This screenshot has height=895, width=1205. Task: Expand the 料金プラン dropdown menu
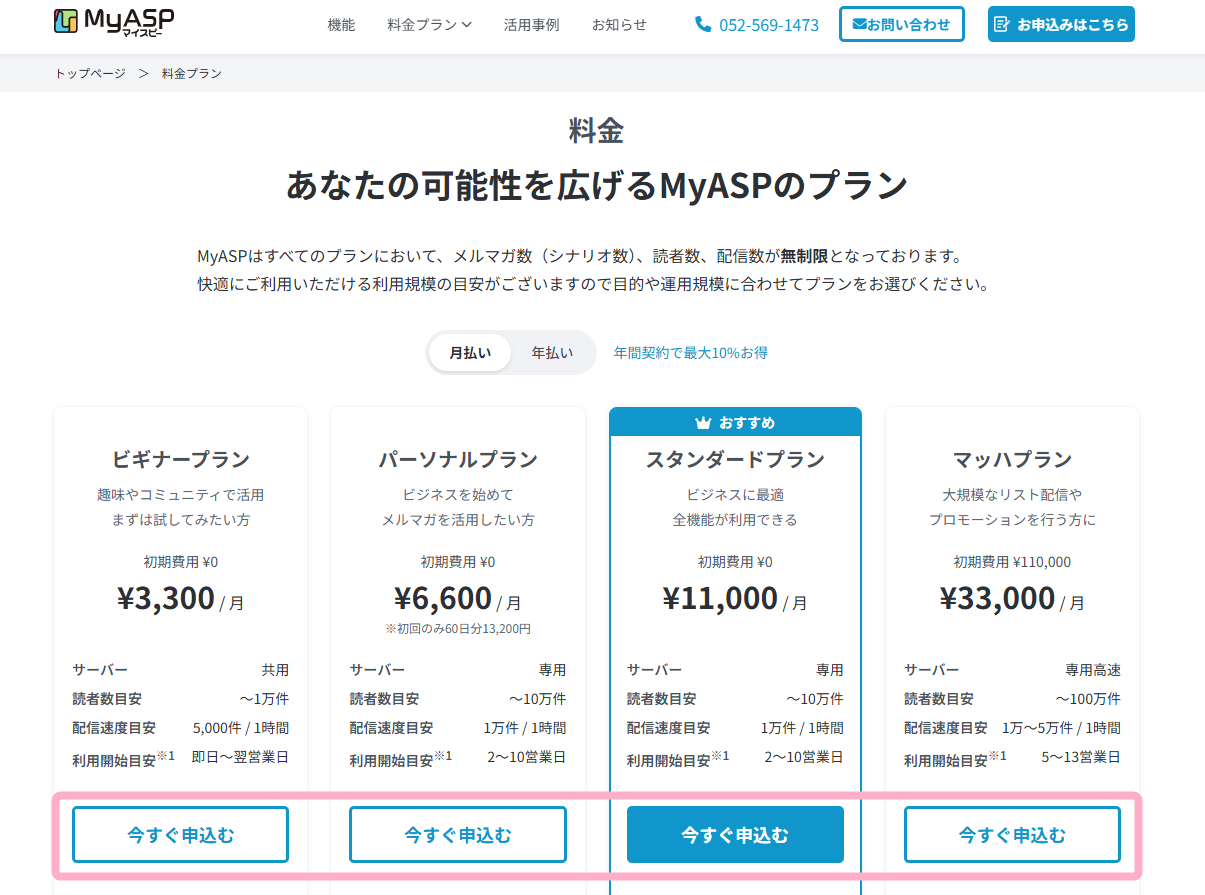pyautogui.click(x=429, y=25)
